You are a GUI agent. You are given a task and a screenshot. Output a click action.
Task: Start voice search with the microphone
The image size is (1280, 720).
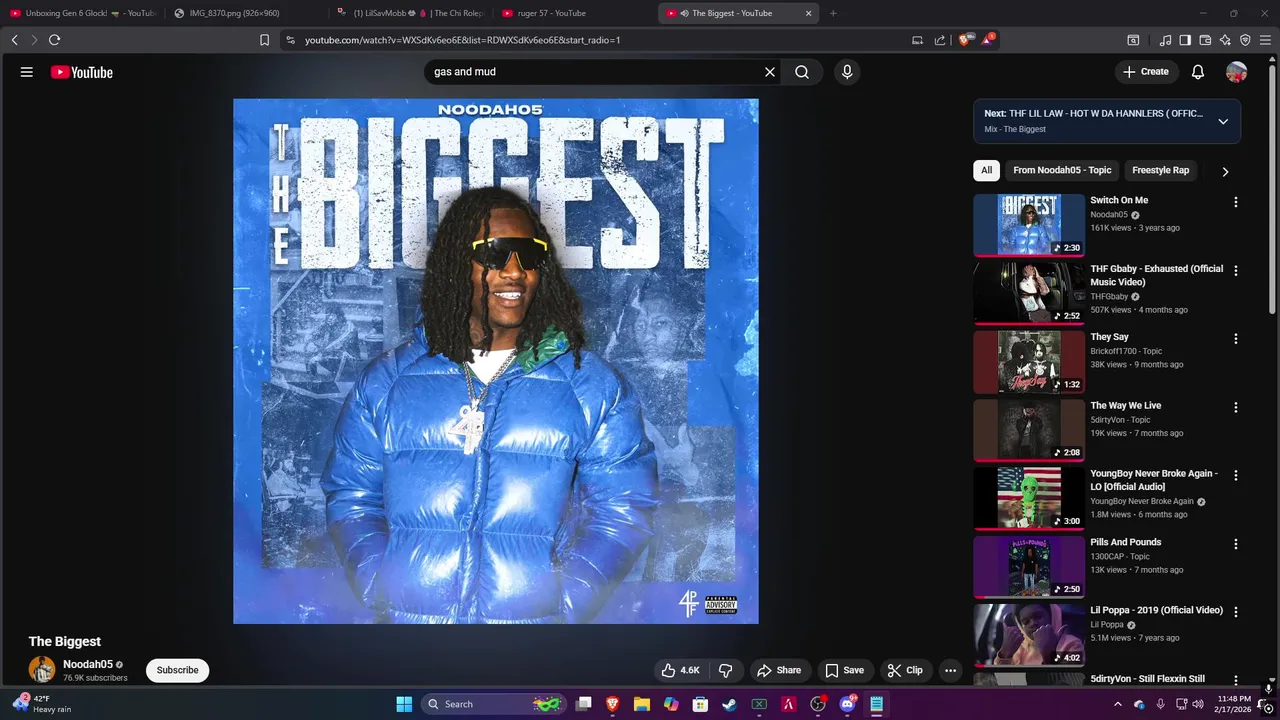[x=847, y=72]
